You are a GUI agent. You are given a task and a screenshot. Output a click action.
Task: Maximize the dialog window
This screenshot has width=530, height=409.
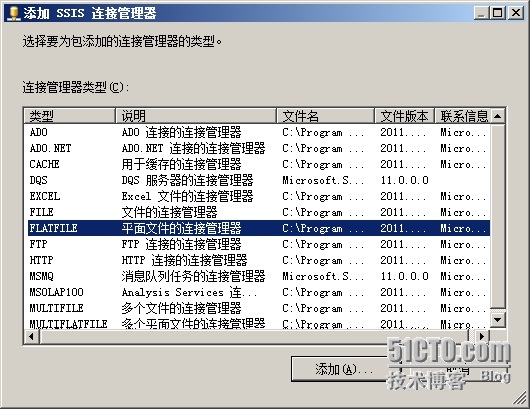click(498, 13)
